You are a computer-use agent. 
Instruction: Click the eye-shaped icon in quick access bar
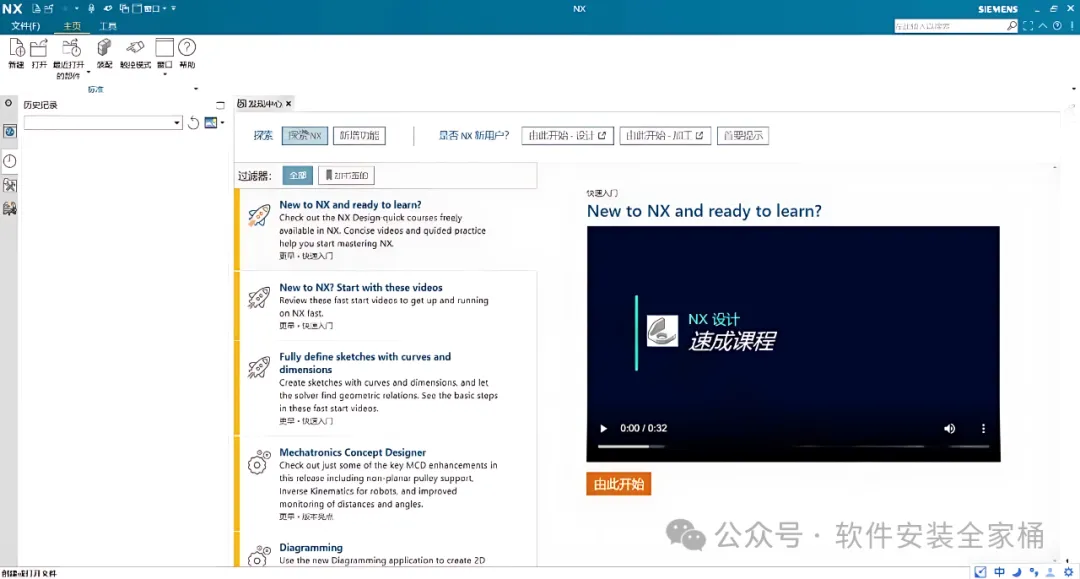click(x=107, y=9)
